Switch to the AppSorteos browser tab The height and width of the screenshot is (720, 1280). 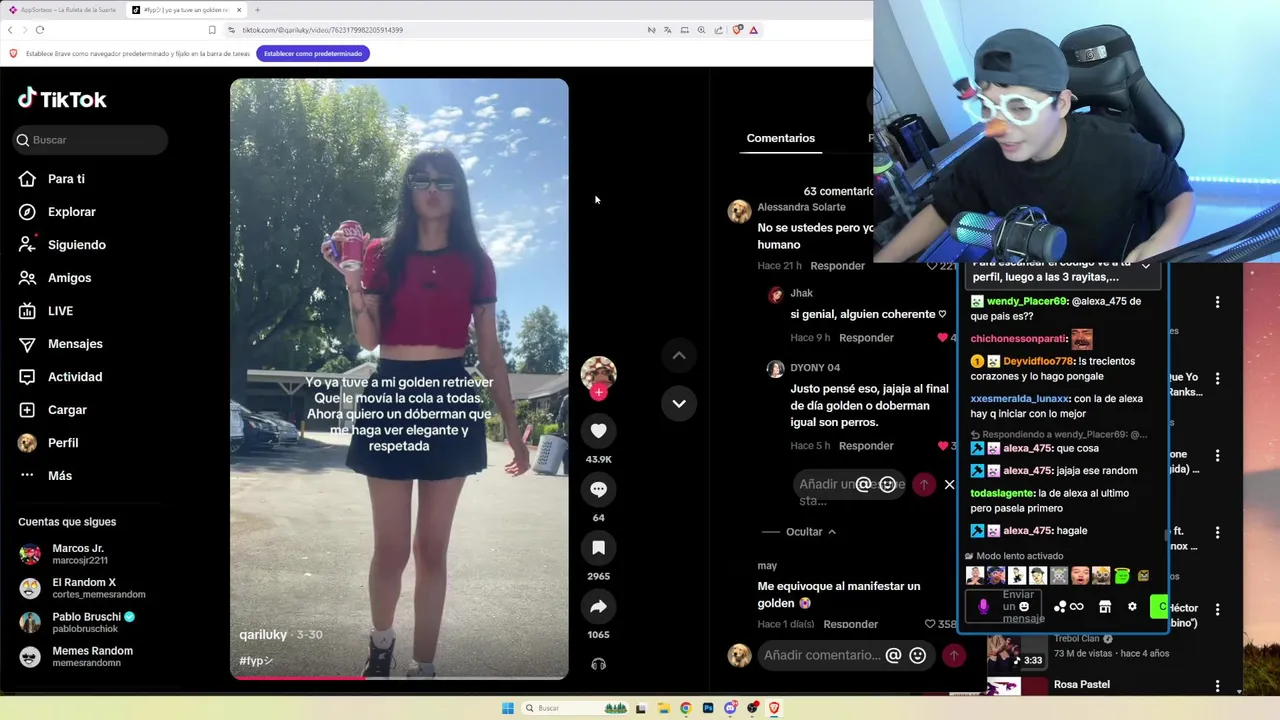click(62, 10)
